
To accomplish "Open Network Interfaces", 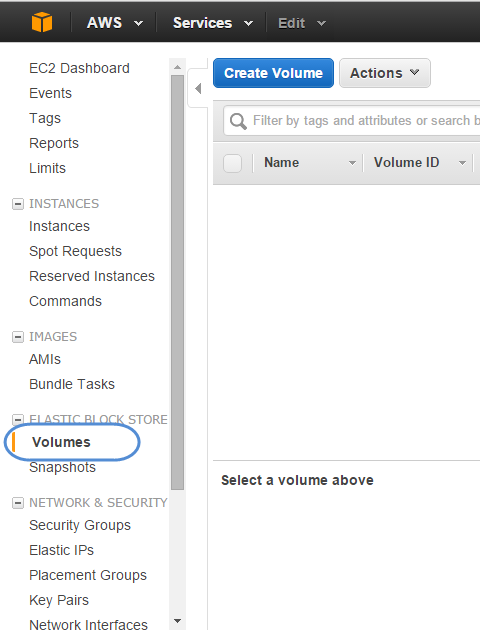I will coord(89,625).
